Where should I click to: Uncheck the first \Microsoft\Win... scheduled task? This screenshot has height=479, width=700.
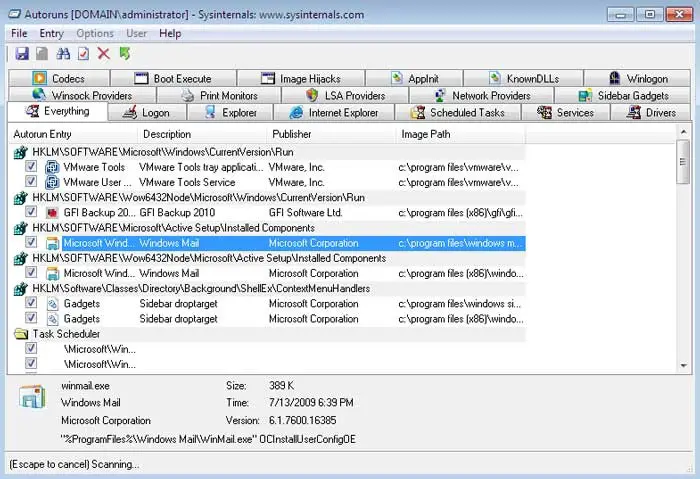click(31, 348)
